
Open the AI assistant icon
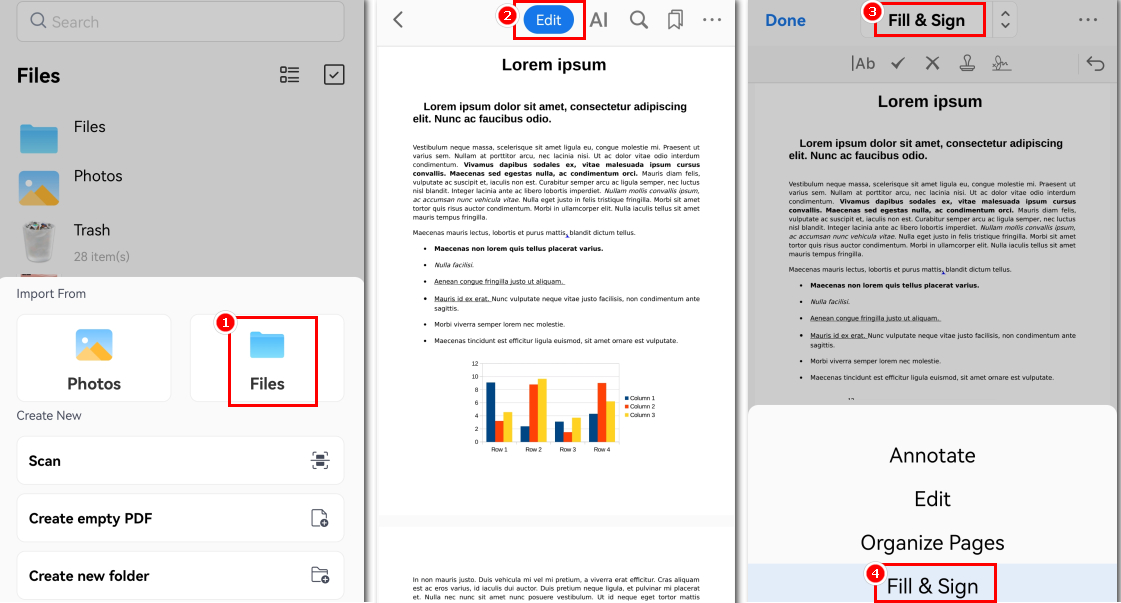tap(599, 20)
